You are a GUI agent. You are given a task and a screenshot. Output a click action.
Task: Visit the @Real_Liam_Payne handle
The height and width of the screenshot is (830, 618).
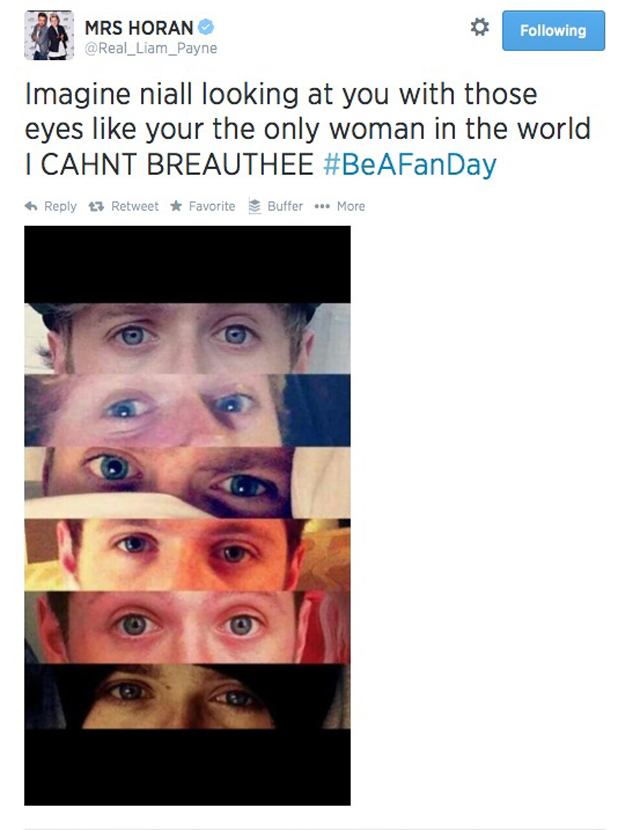151,48
